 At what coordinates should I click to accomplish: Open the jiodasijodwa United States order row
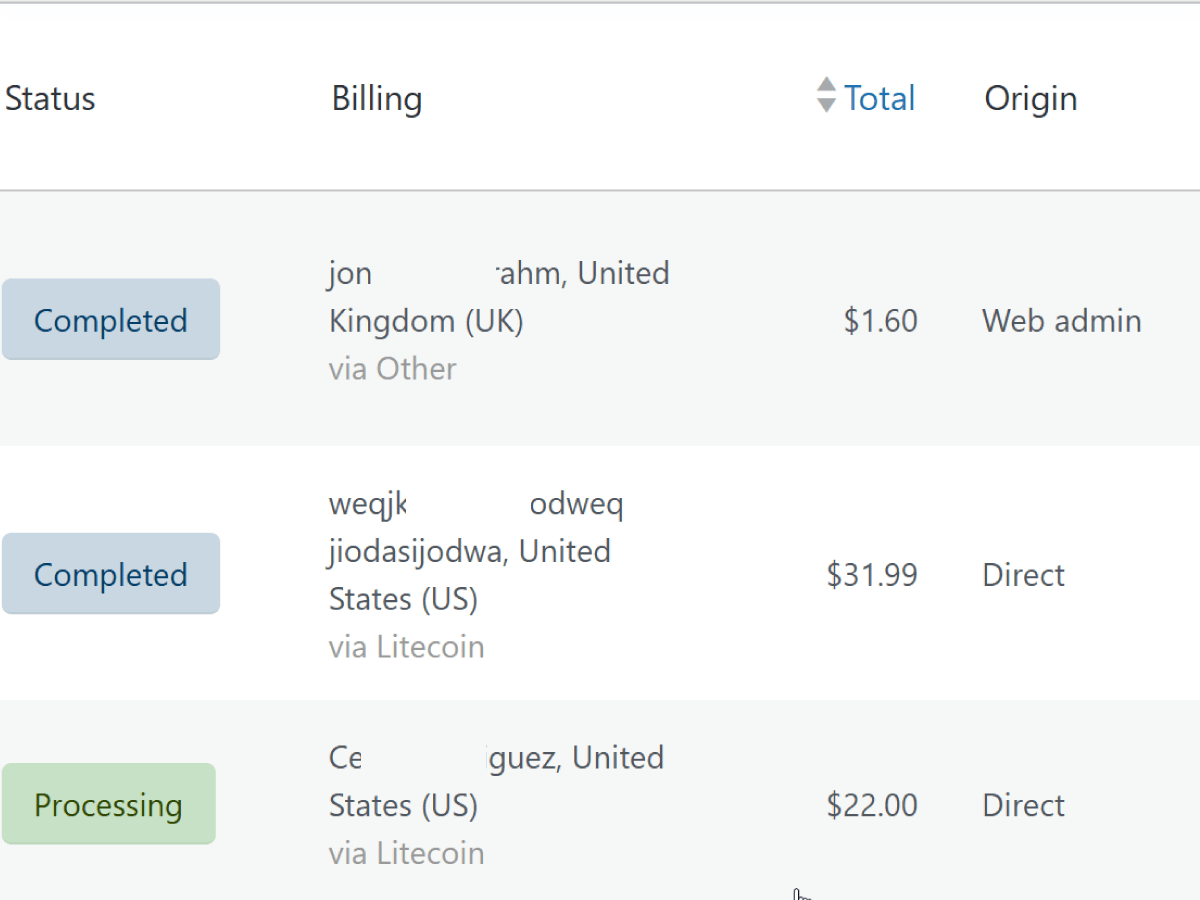pos(600,573)
